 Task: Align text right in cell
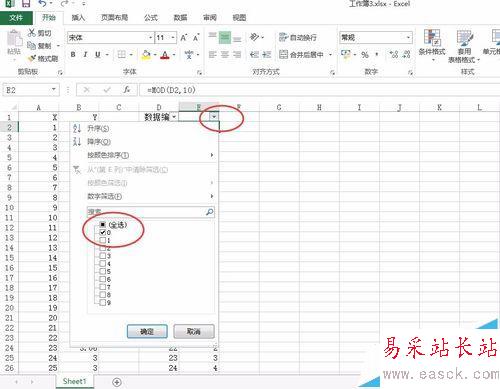click(x=237, y=54)
